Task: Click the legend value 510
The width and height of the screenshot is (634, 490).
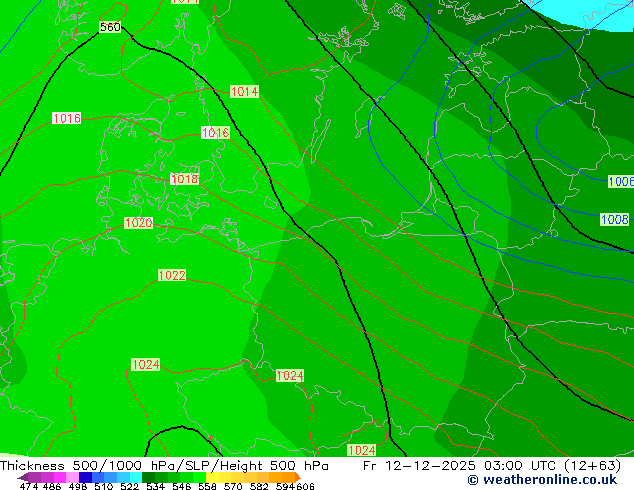Action: point(104,486)
